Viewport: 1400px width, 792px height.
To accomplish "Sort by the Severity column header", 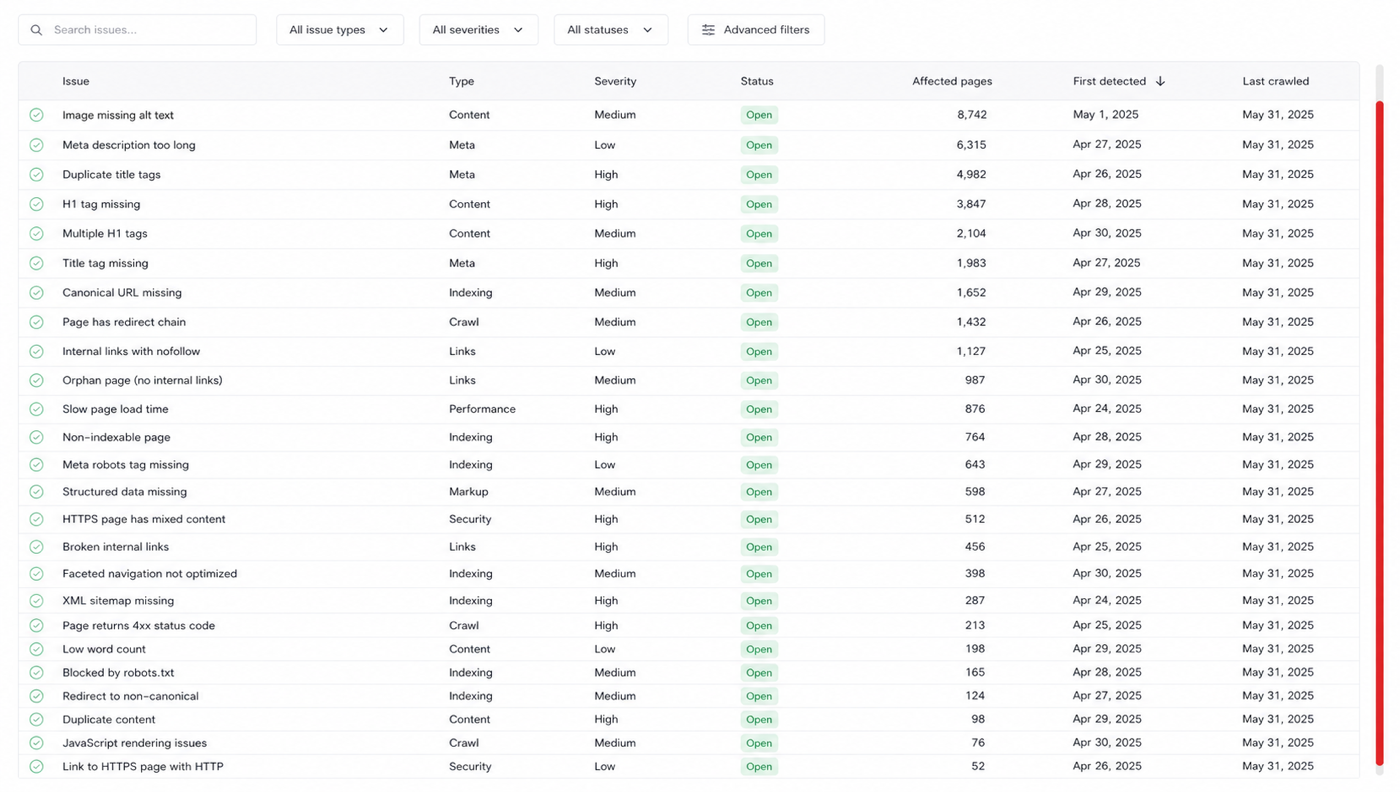I will [x=615, y=81].
